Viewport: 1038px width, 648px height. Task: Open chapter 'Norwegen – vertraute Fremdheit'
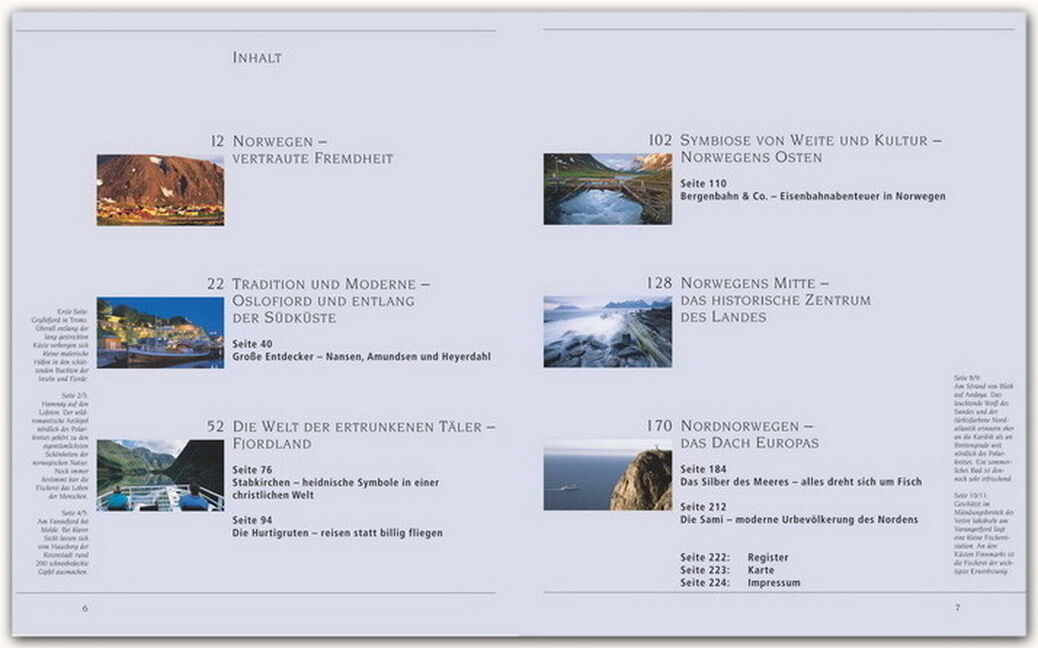tap(313, 150)
